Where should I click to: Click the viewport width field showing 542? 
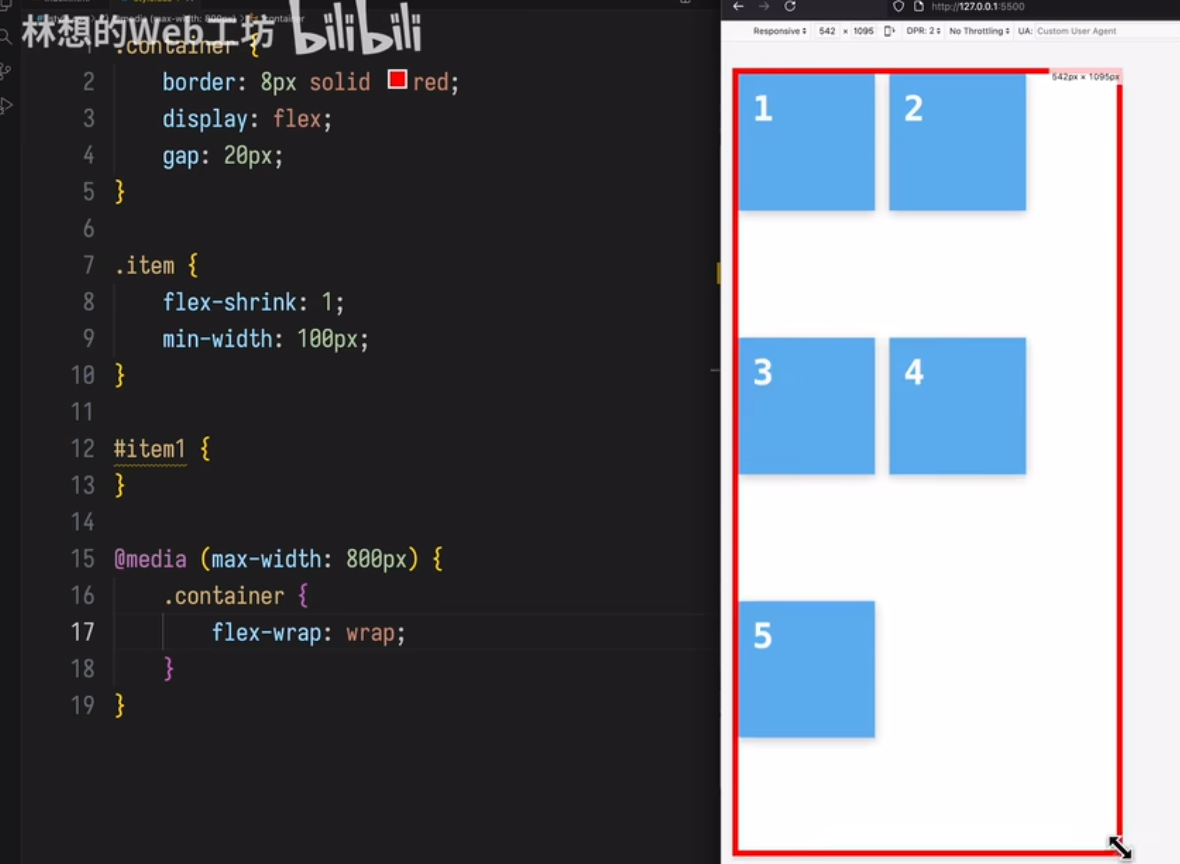(x=827, y=31)
